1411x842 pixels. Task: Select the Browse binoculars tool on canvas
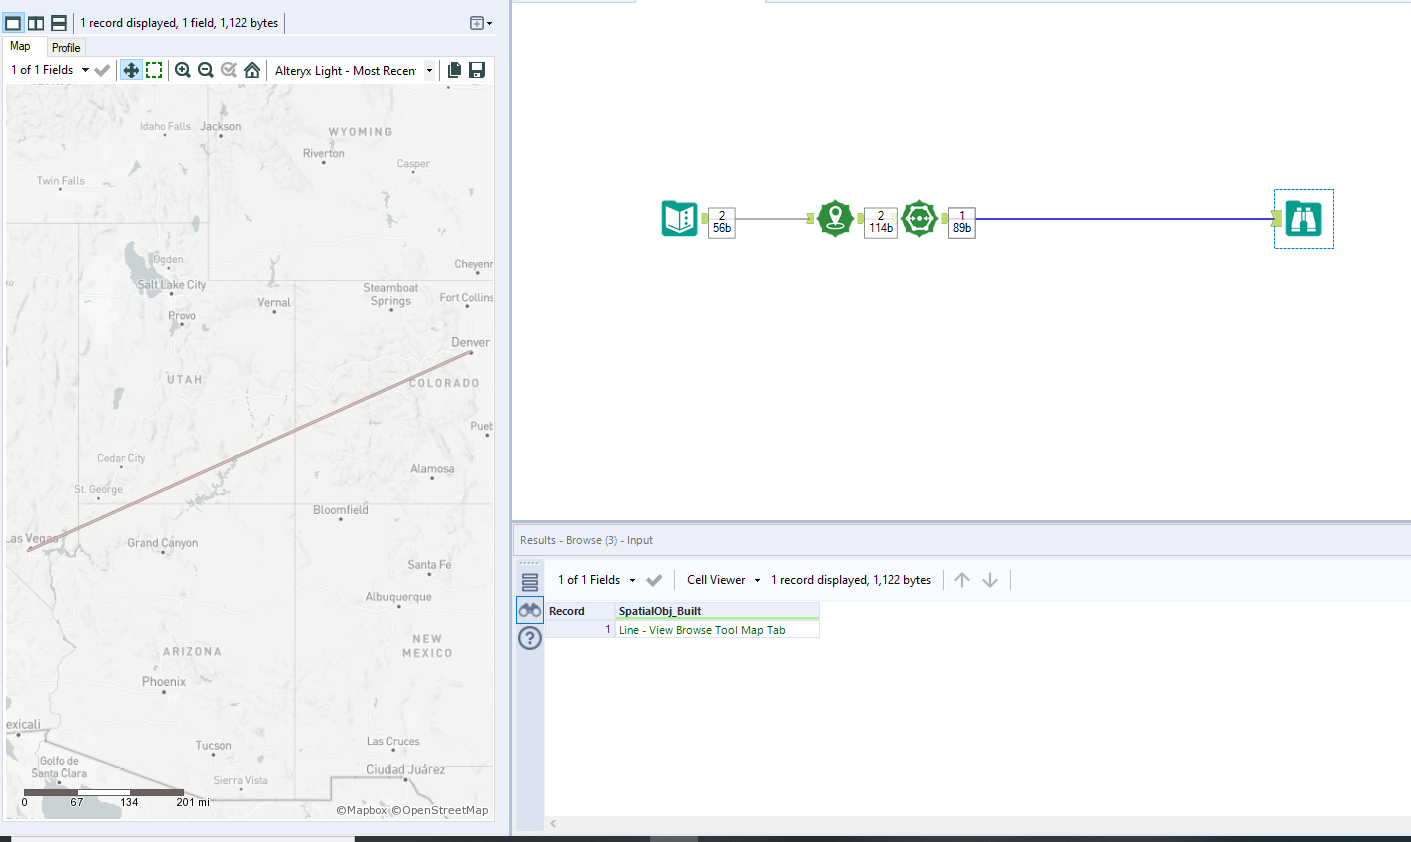(1303, 218)
